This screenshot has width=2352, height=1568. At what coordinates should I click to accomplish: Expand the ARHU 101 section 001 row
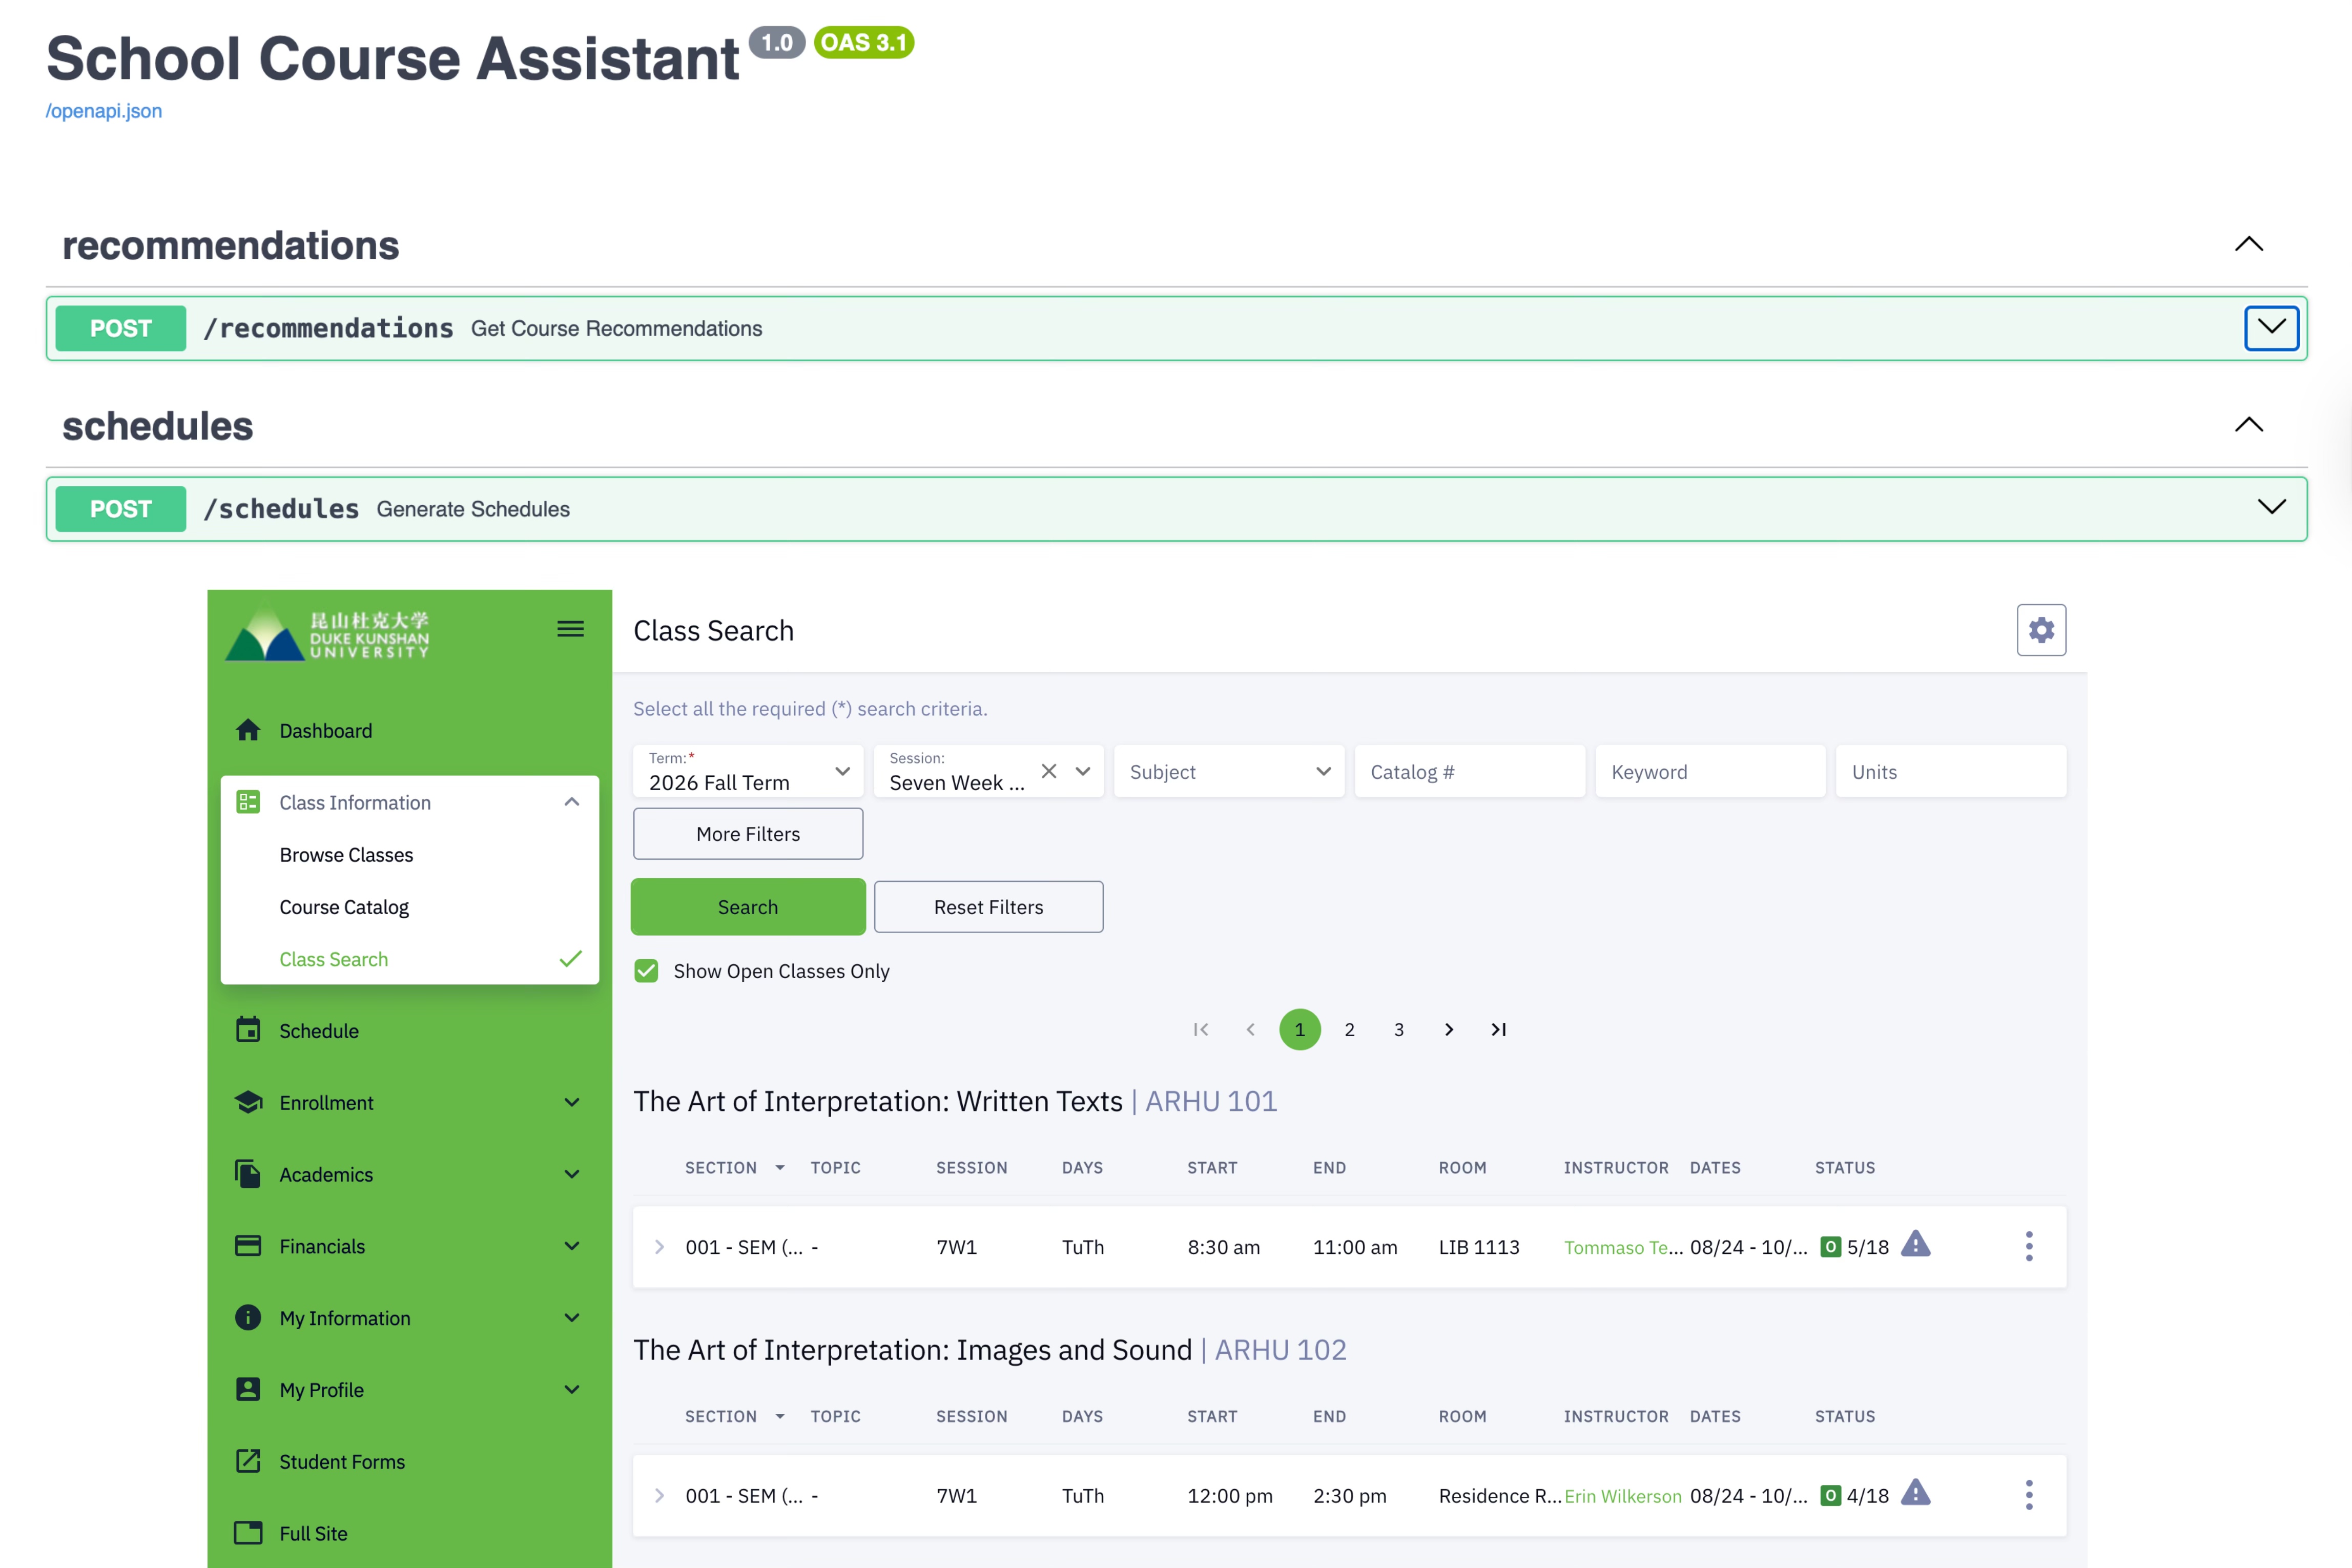[x=659, y=1246]
